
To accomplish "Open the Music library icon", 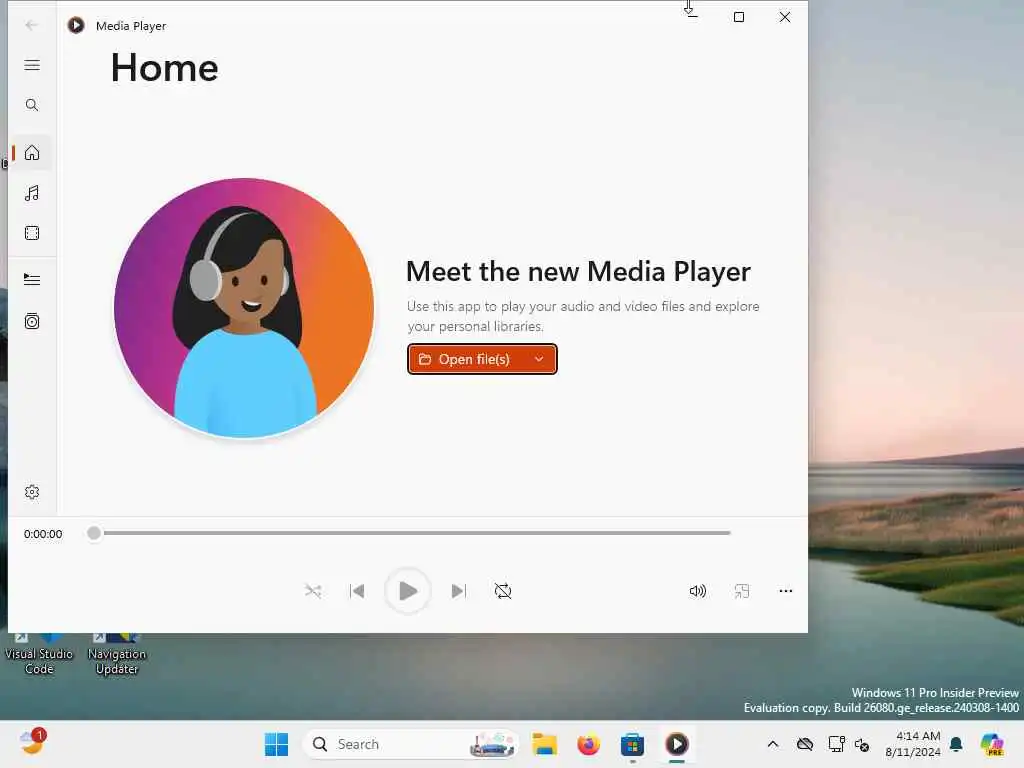I will pos(32,193).
